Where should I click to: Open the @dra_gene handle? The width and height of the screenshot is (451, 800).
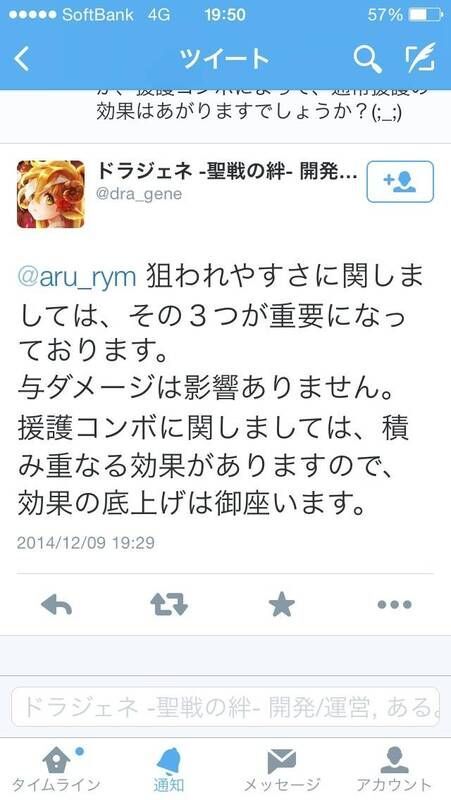pos(139,194)
